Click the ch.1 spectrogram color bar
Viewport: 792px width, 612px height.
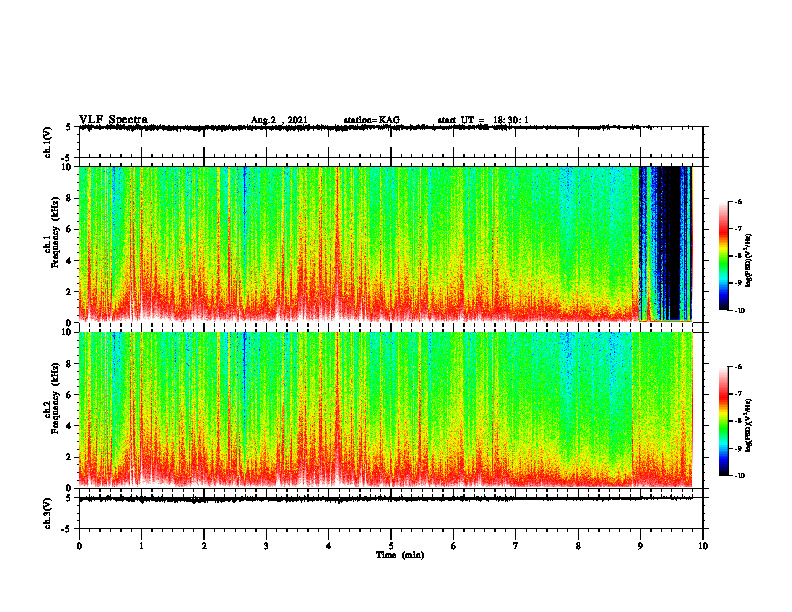pyautogui.click(x=724, y=256)
